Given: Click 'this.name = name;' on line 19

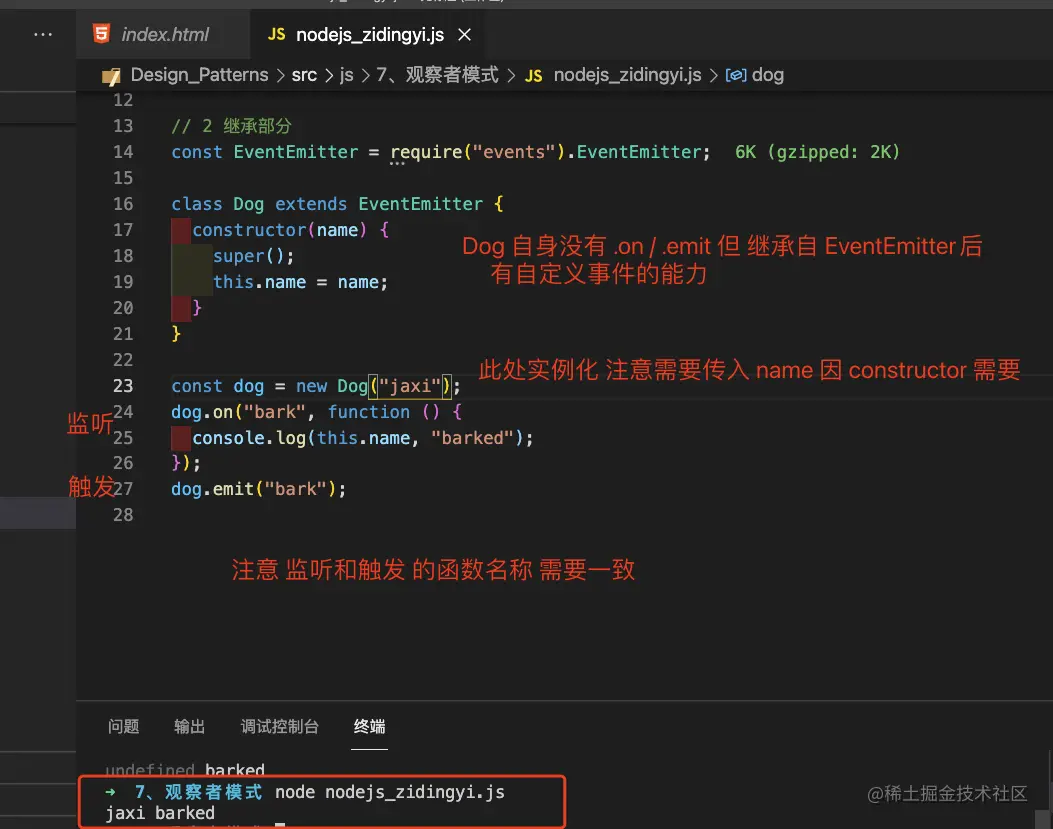Looking at the screenshot, I should click(300, 282).
